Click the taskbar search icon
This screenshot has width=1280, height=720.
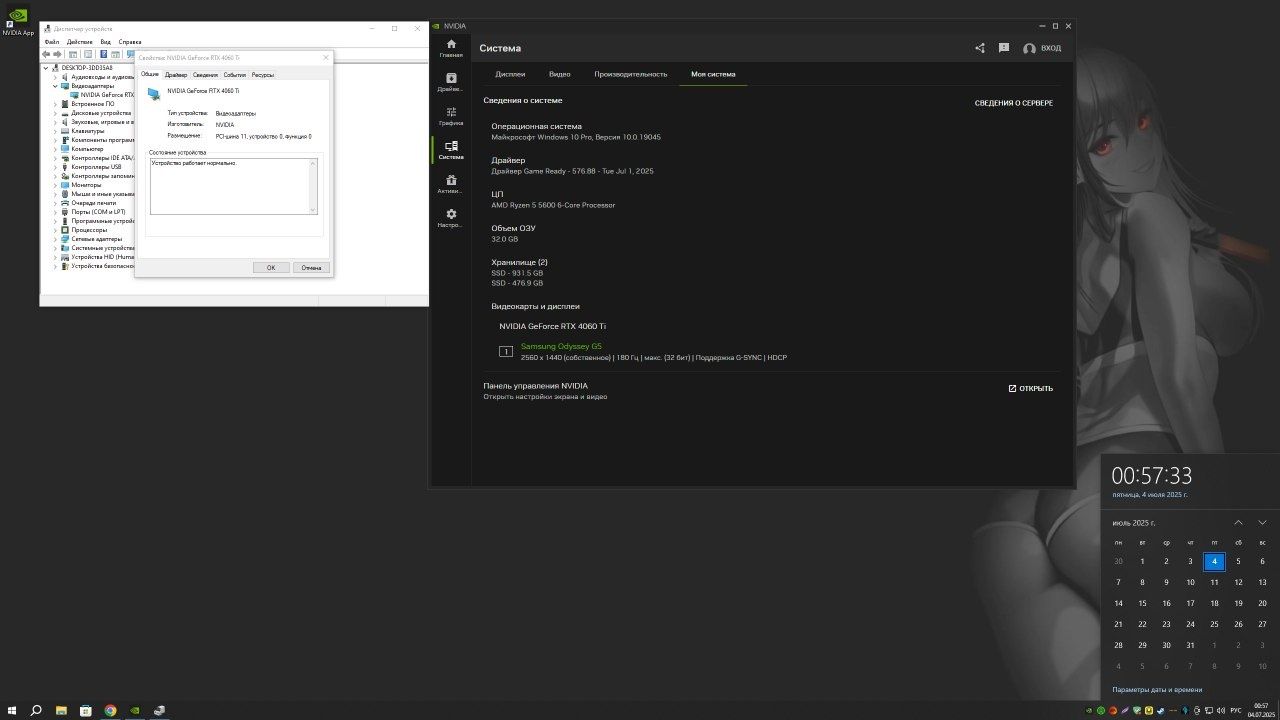click(36, 711)
